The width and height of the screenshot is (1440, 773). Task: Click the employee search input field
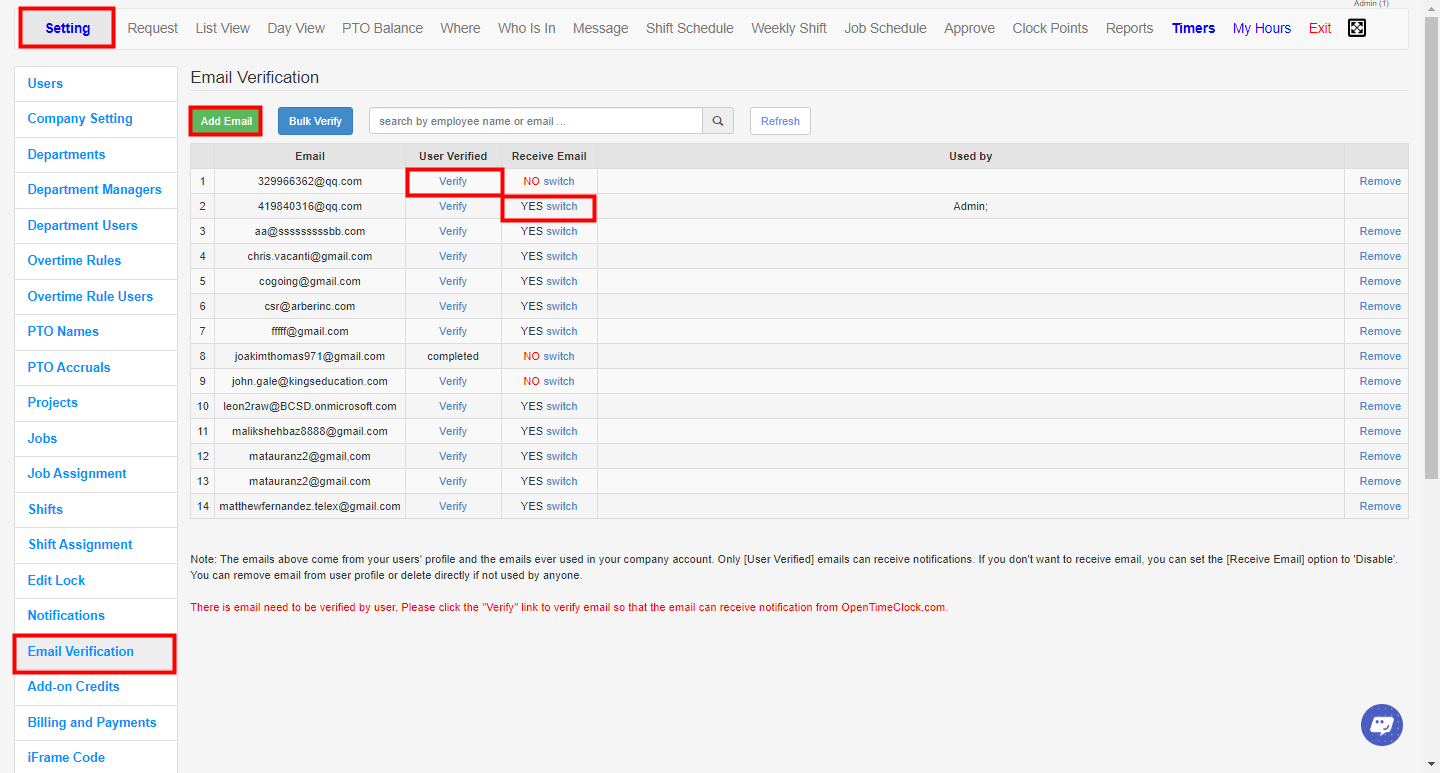click(535, 120)
